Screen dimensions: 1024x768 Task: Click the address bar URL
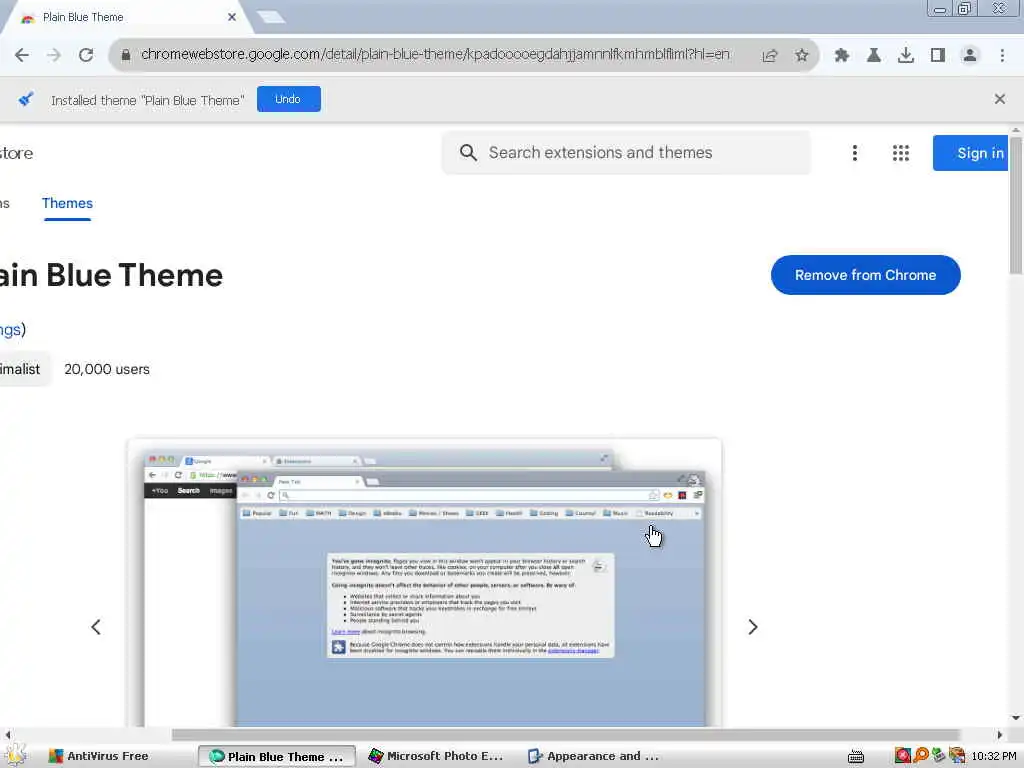(435, 54)
